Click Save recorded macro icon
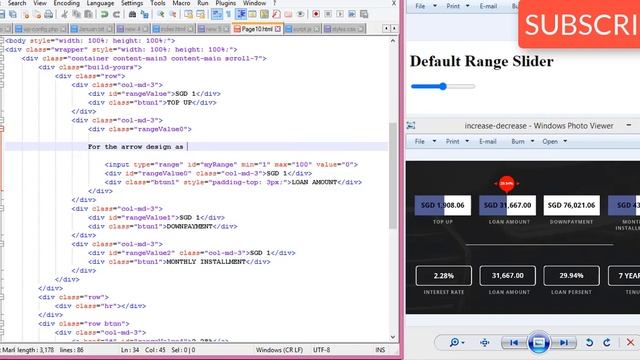Viewport: 640px width, 360px height. tap(364, 14)
